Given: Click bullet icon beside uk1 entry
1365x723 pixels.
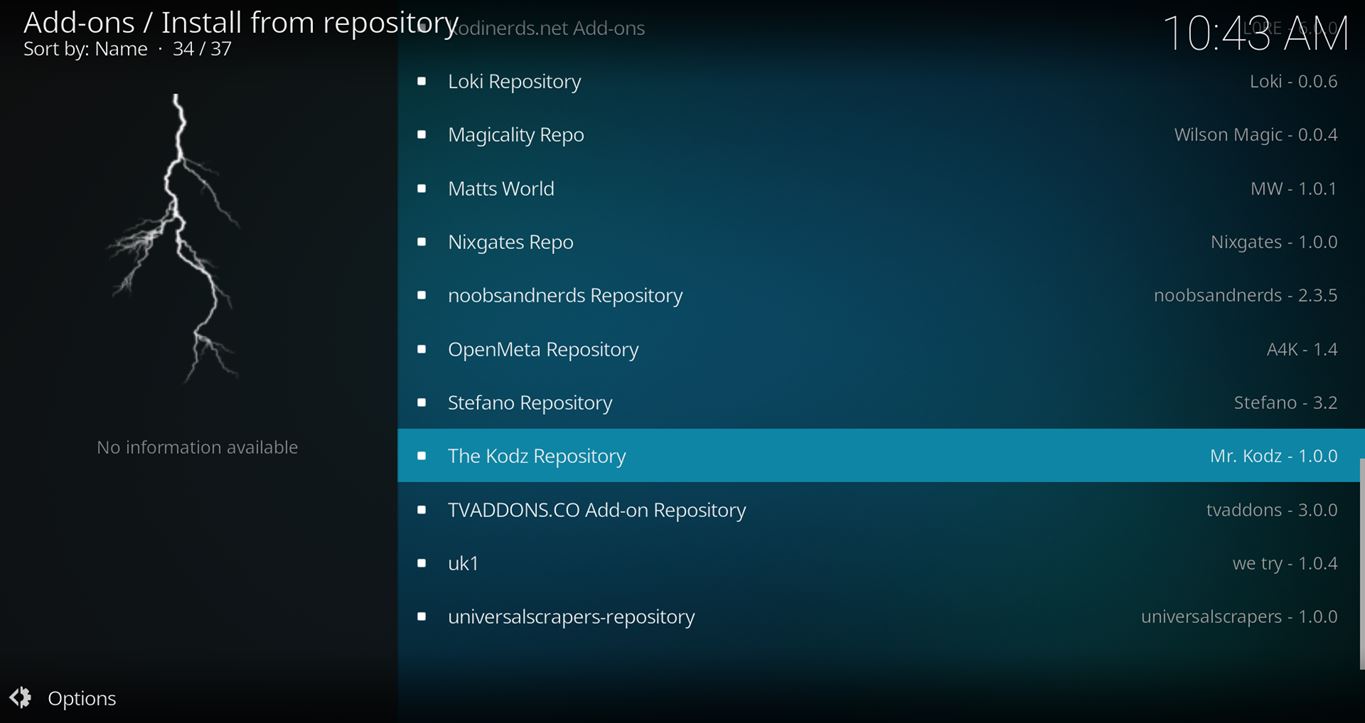Looking at the screenshot, I should tap(422, 563).
